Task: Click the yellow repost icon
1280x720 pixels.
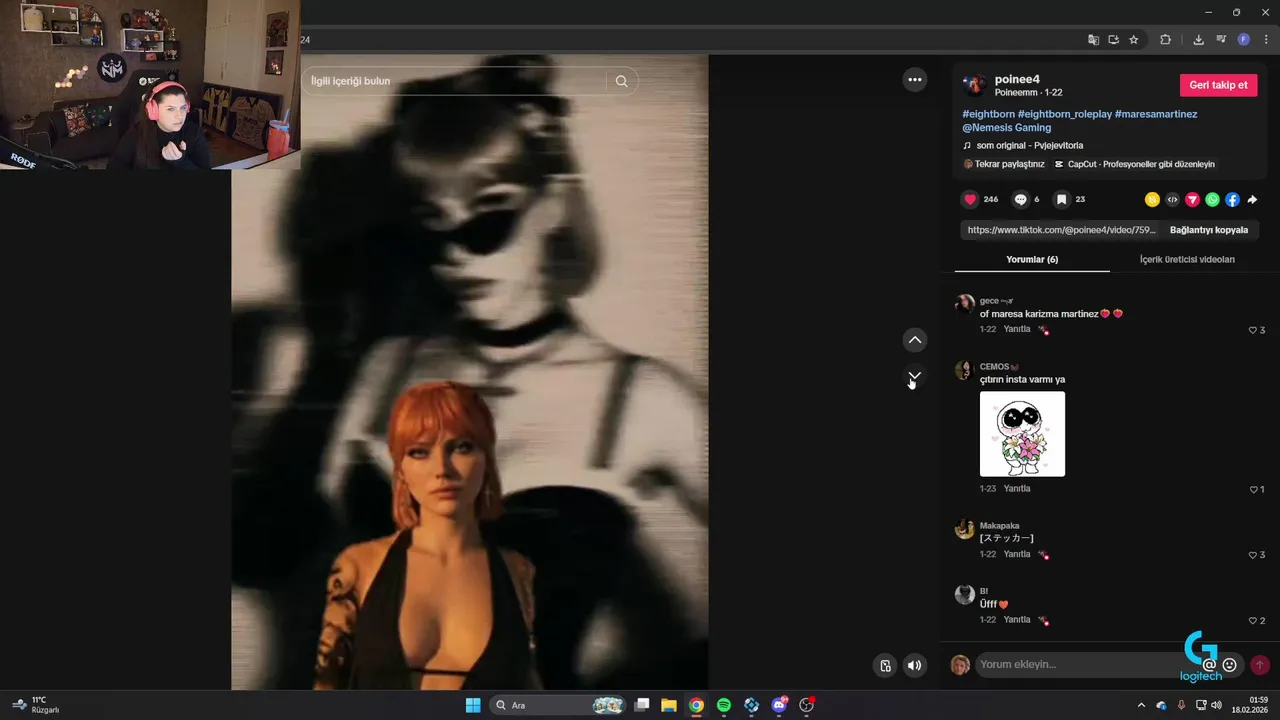Action: 1152,200
